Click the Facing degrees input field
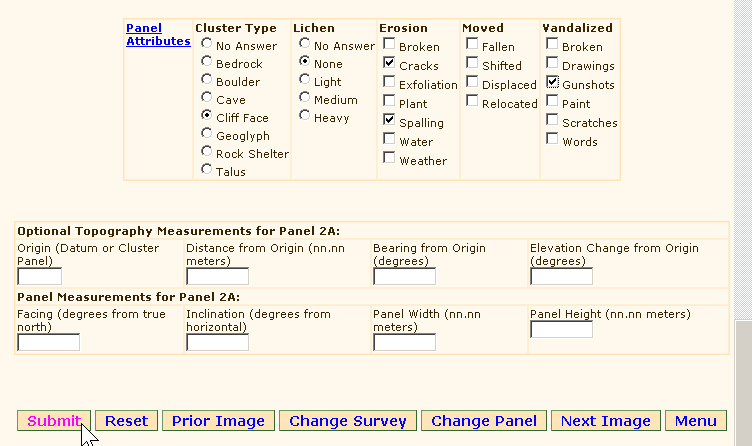 (x=48, y=342)
